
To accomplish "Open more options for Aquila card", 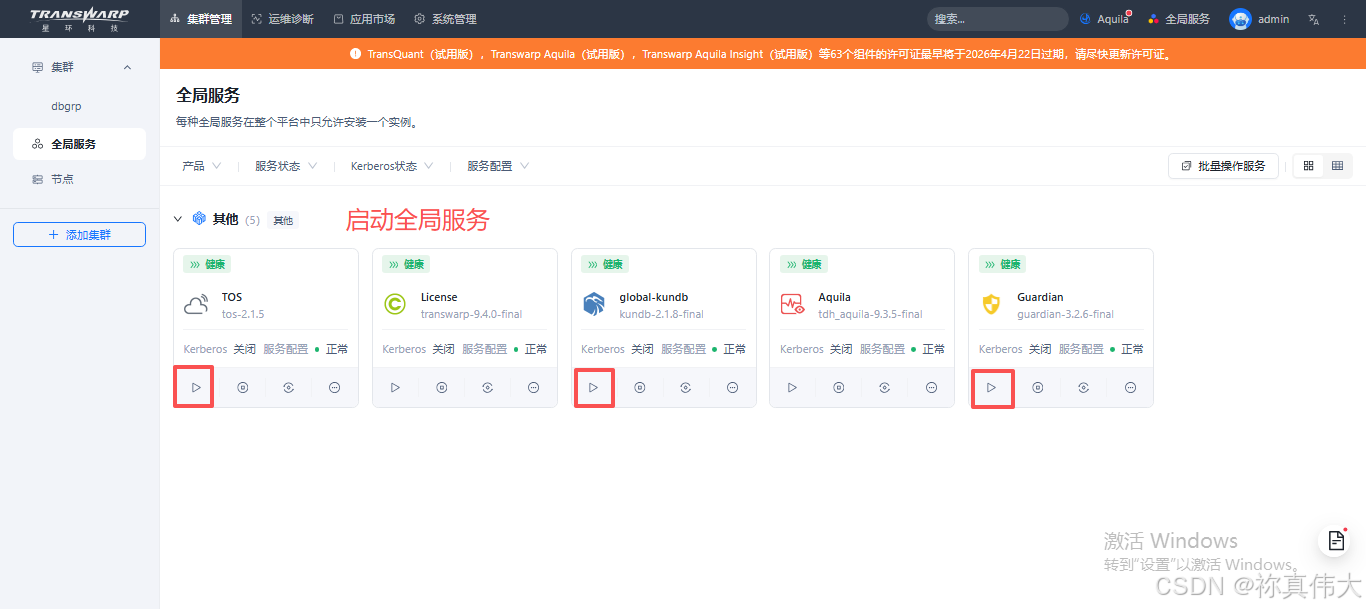I will pyautogui.click(x=931, y=387).
